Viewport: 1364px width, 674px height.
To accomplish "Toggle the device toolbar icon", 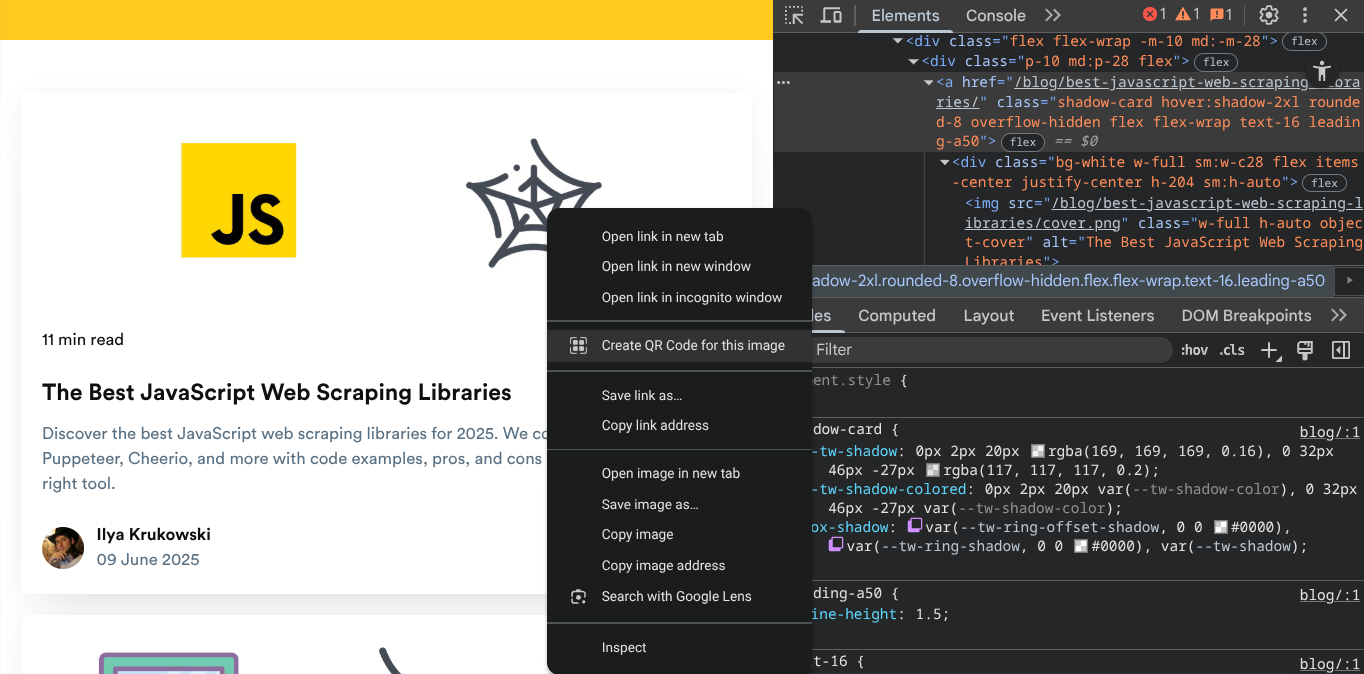I will pos(831,15).
